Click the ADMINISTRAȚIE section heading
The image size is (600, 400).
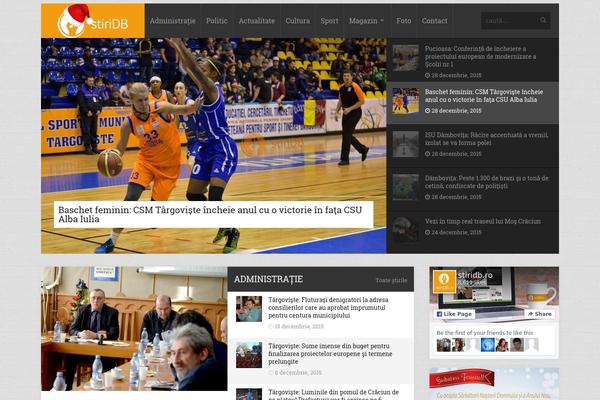[x=268, y=279]
